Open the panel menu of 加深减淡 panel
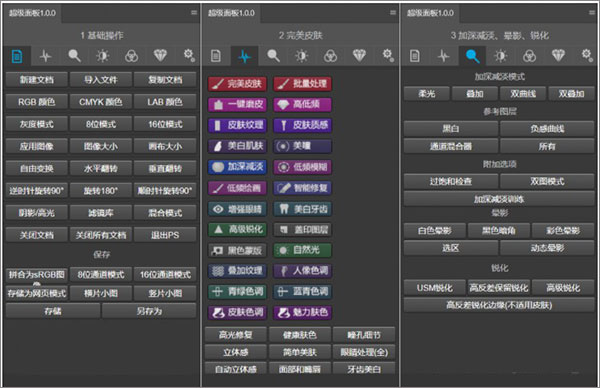 coord(592,13)
